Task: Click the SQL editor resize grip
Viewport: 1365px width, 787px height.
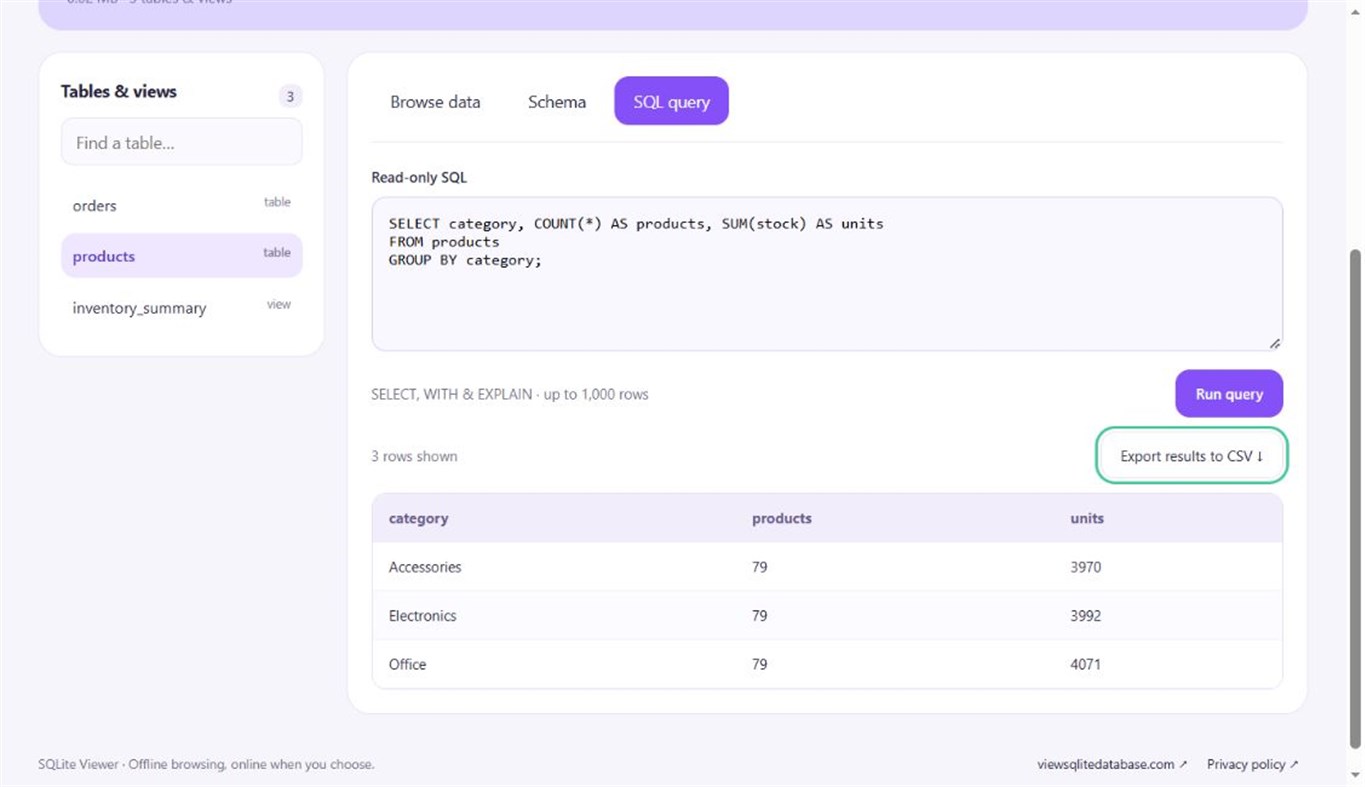Action: (1274, 343)
